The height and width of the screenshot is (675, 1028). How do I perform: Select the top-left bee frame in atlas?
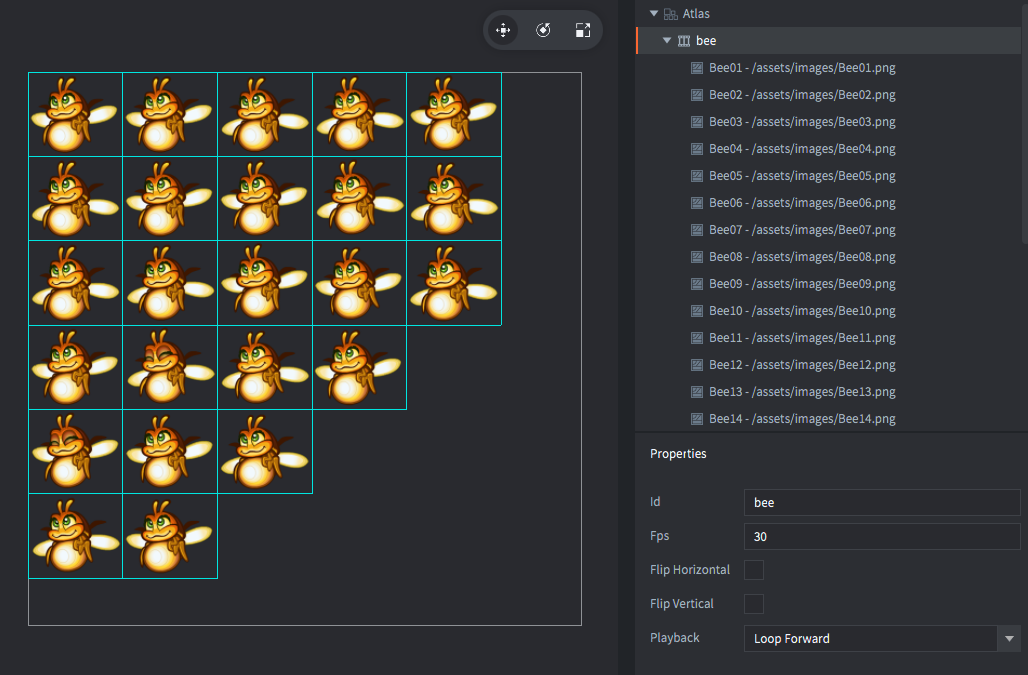pyautogui.click(x=75, y=114)
